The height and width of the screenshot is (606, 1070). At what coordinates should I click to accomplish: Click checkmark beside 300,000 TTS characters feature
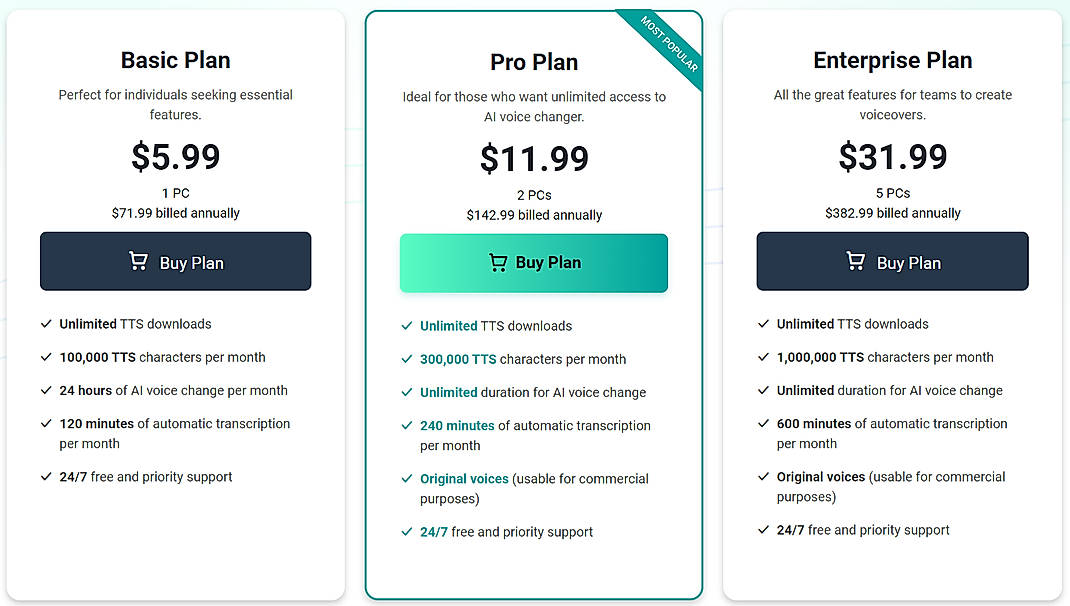pos(405,358)
